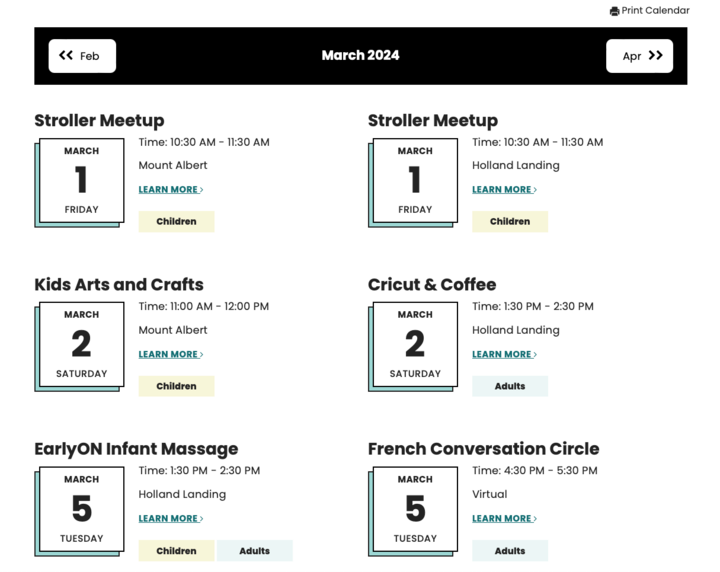
Task: Select the Adults tag under French Conversation Circle
Action: pos(510,551)
